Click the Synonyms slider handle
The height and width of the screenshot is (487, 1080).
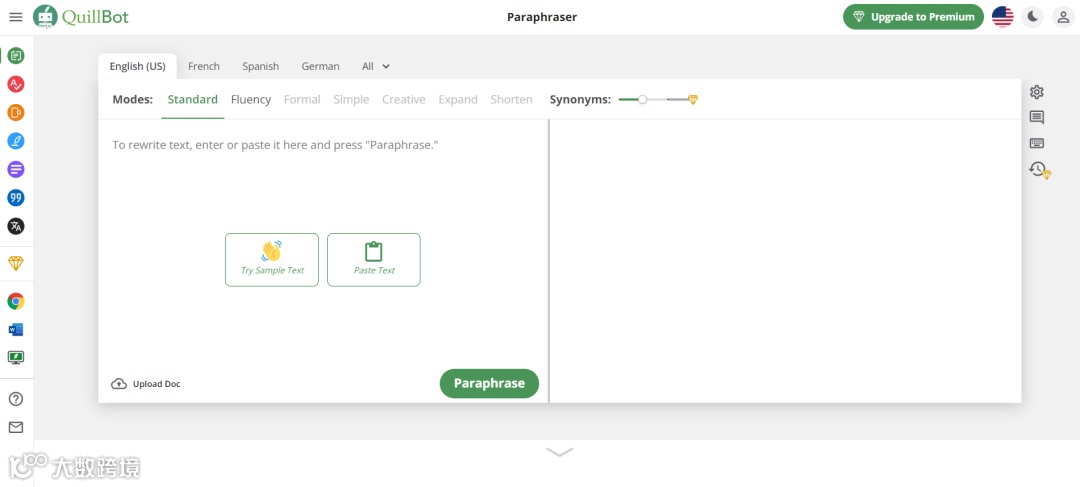pos(643,99)
